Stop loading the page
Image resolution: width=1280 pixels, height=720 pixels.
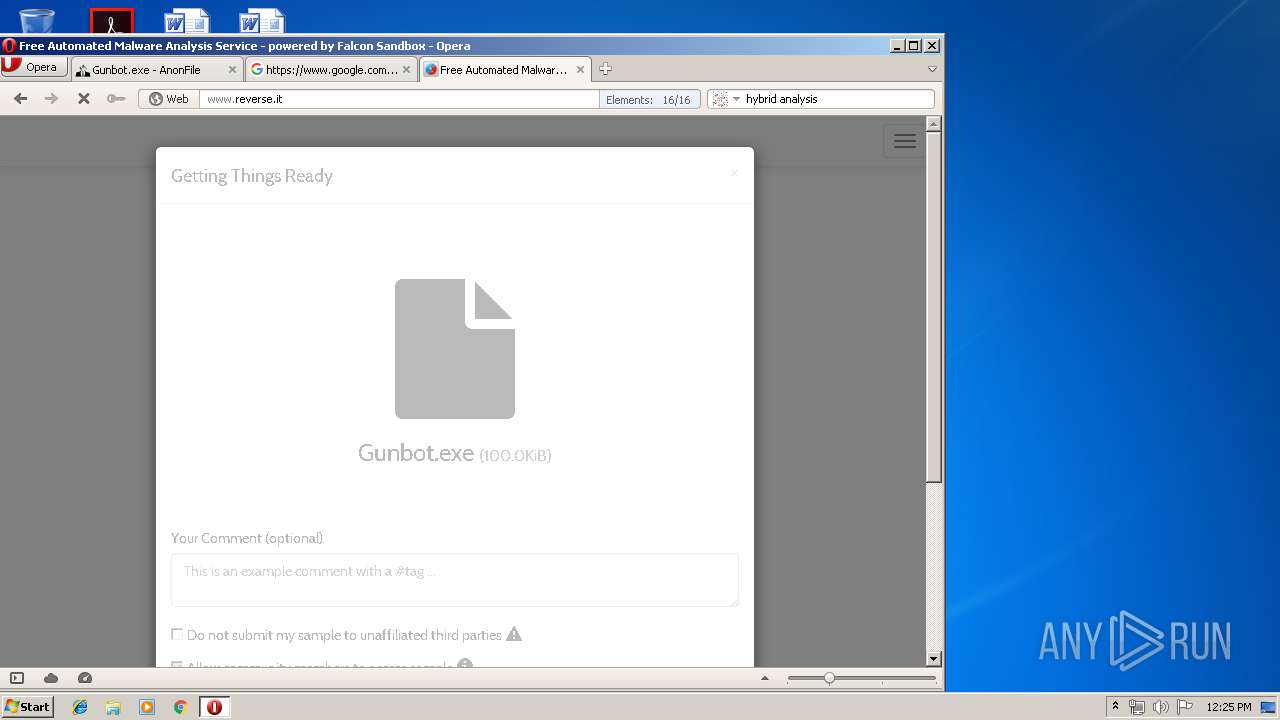[x=84, y=98]
